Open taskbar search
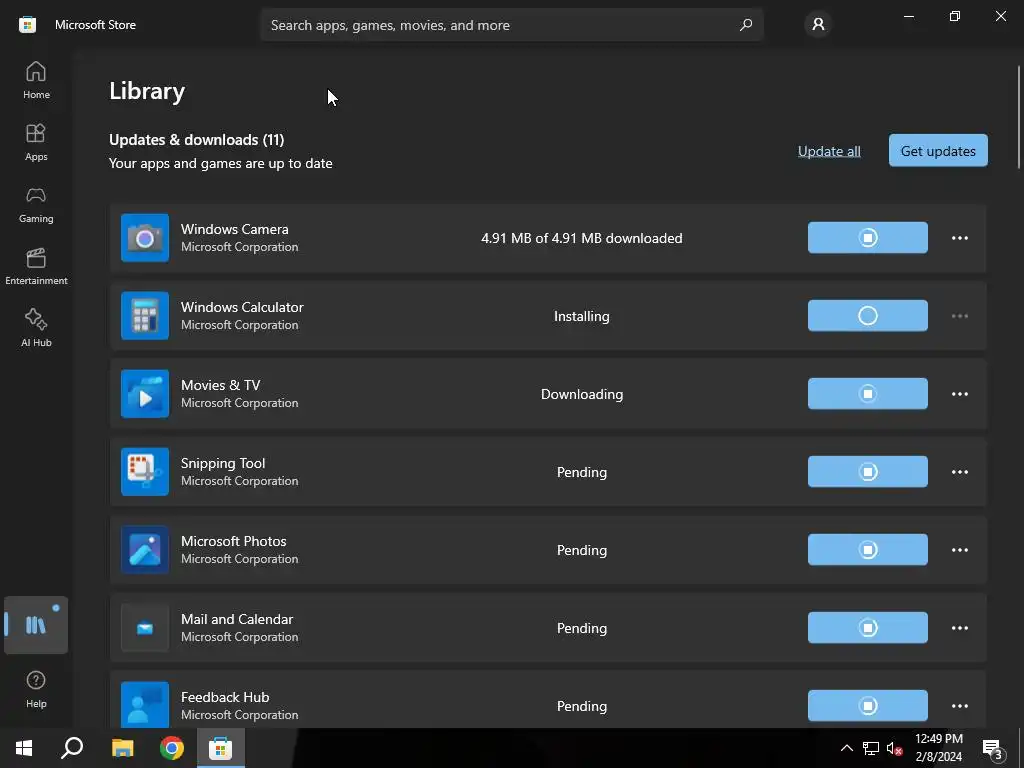Image resolution: width=1024 pixels, height=768 pixels. 72,748
